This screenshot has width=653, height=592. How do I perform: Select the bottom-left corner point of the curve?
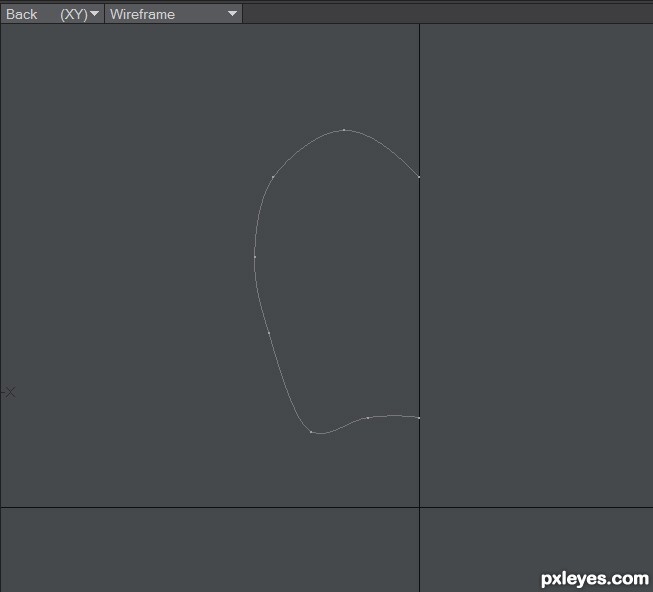(x=311, y=432)
